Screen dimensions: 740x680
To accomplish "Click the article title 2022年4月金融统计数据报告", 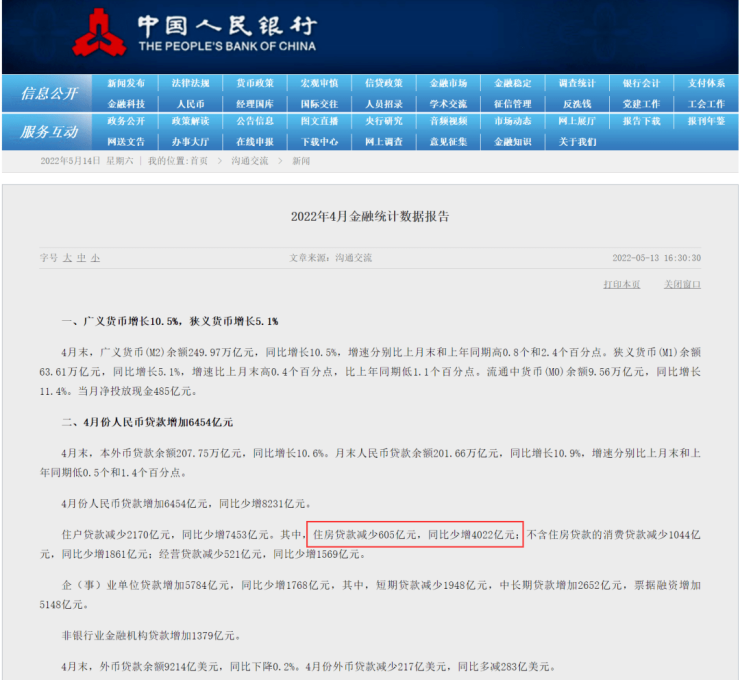I will pyautogui.click(x=370, y=217).
